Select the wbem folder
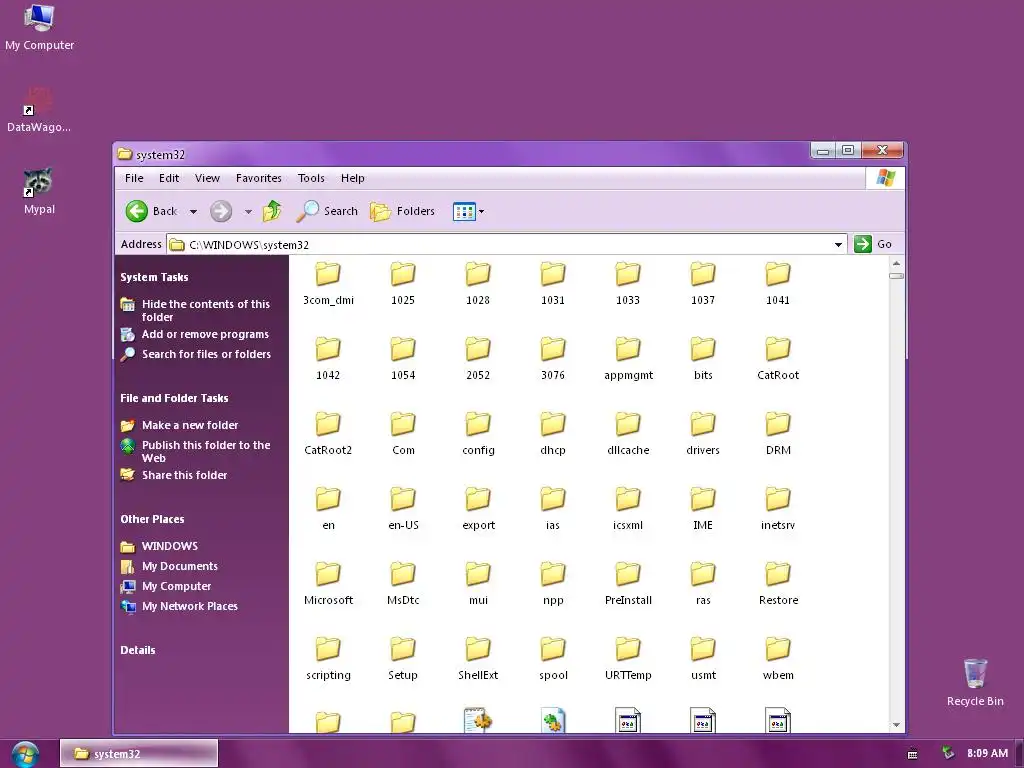This screenshot has height=768, width=1024. click(x=778, y=660)
